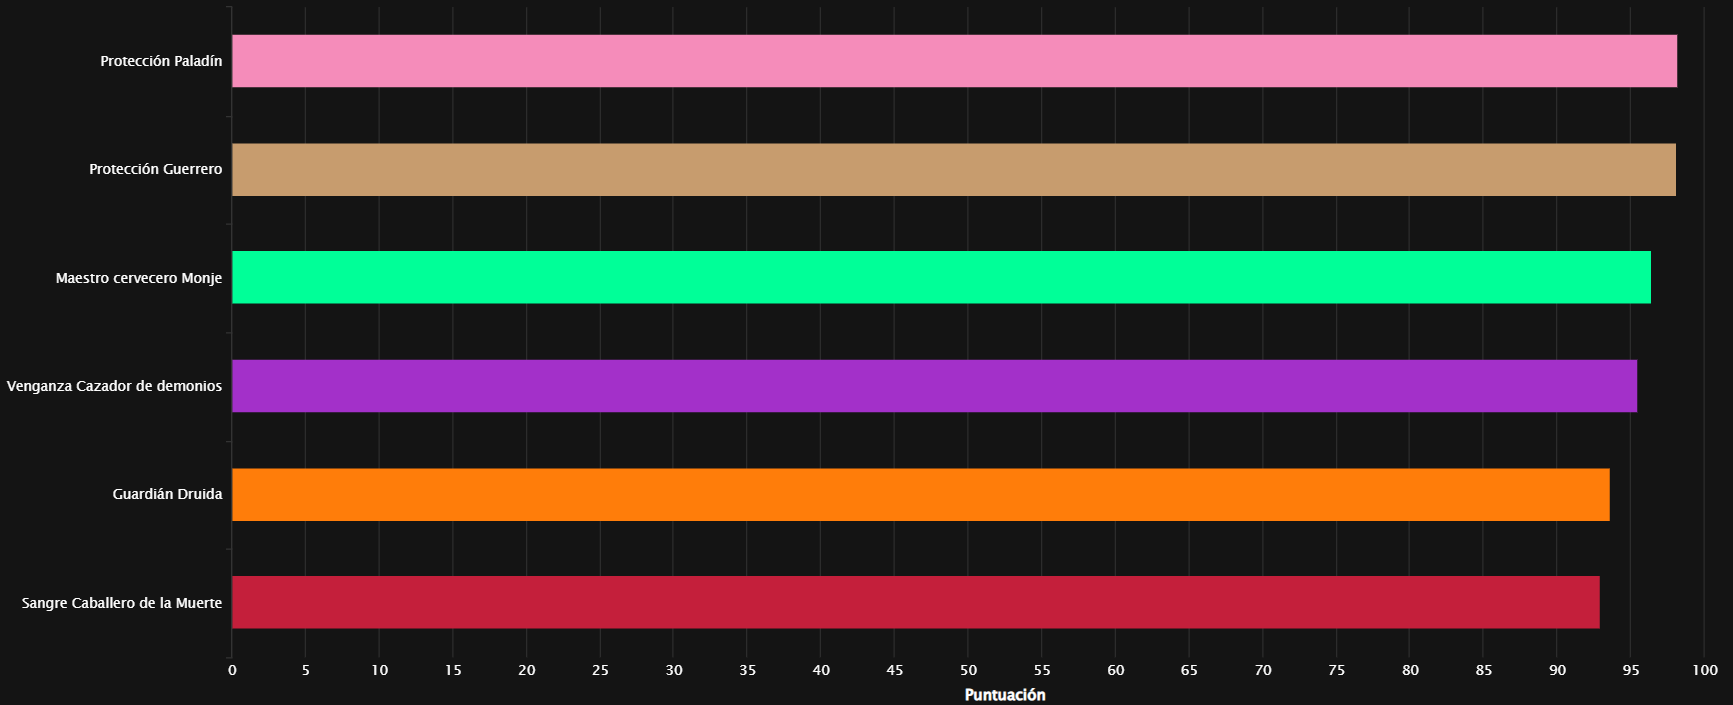Click the '100' tick on the x-axis
The width and height of the screenshot is (1733, 705).
coord(1705,670)
